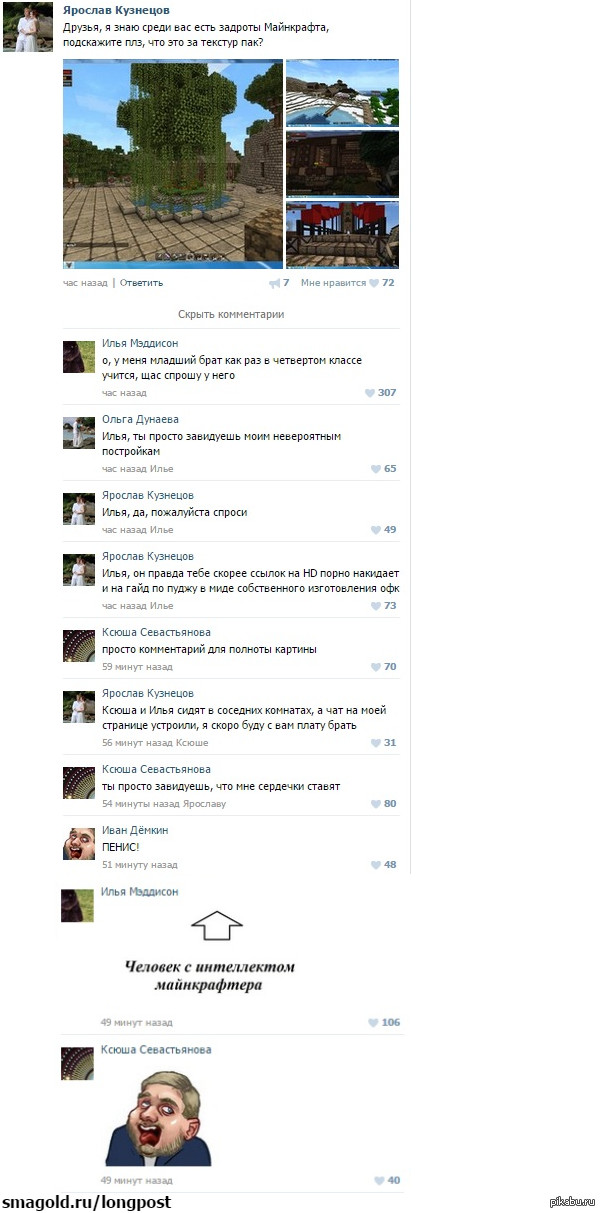The height and width of the screenshot is (1213, 600).
Task: Open Иван Дёмкин's profile name link
Action: point(135,831)
